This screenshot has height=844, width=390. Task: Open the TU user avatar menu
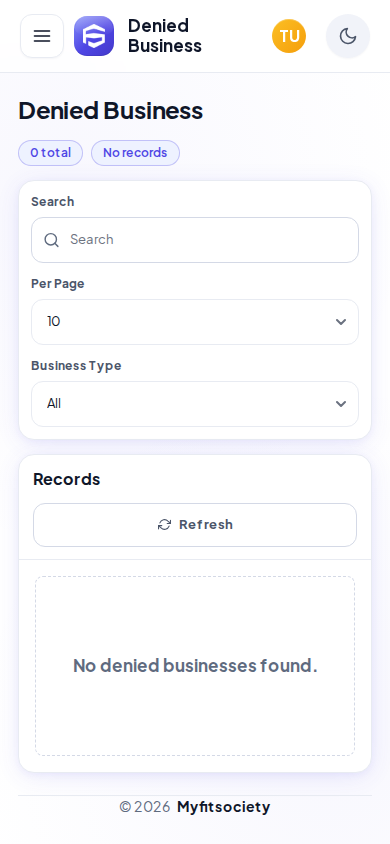289,36
